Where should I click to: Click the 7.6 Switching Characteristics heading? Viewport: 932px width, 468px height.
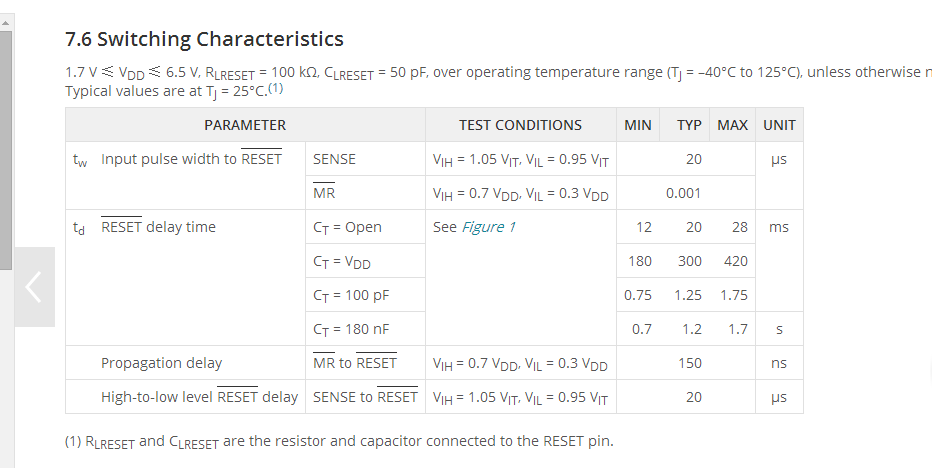click(204, 40)
